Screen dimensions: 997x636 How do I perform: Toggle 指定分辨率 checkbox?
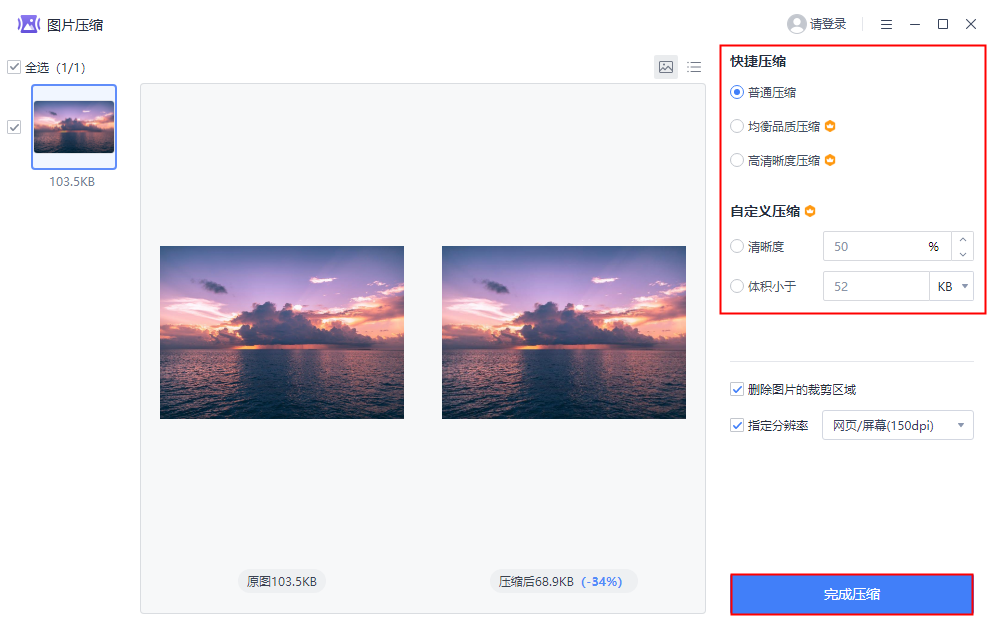[737, 425]
